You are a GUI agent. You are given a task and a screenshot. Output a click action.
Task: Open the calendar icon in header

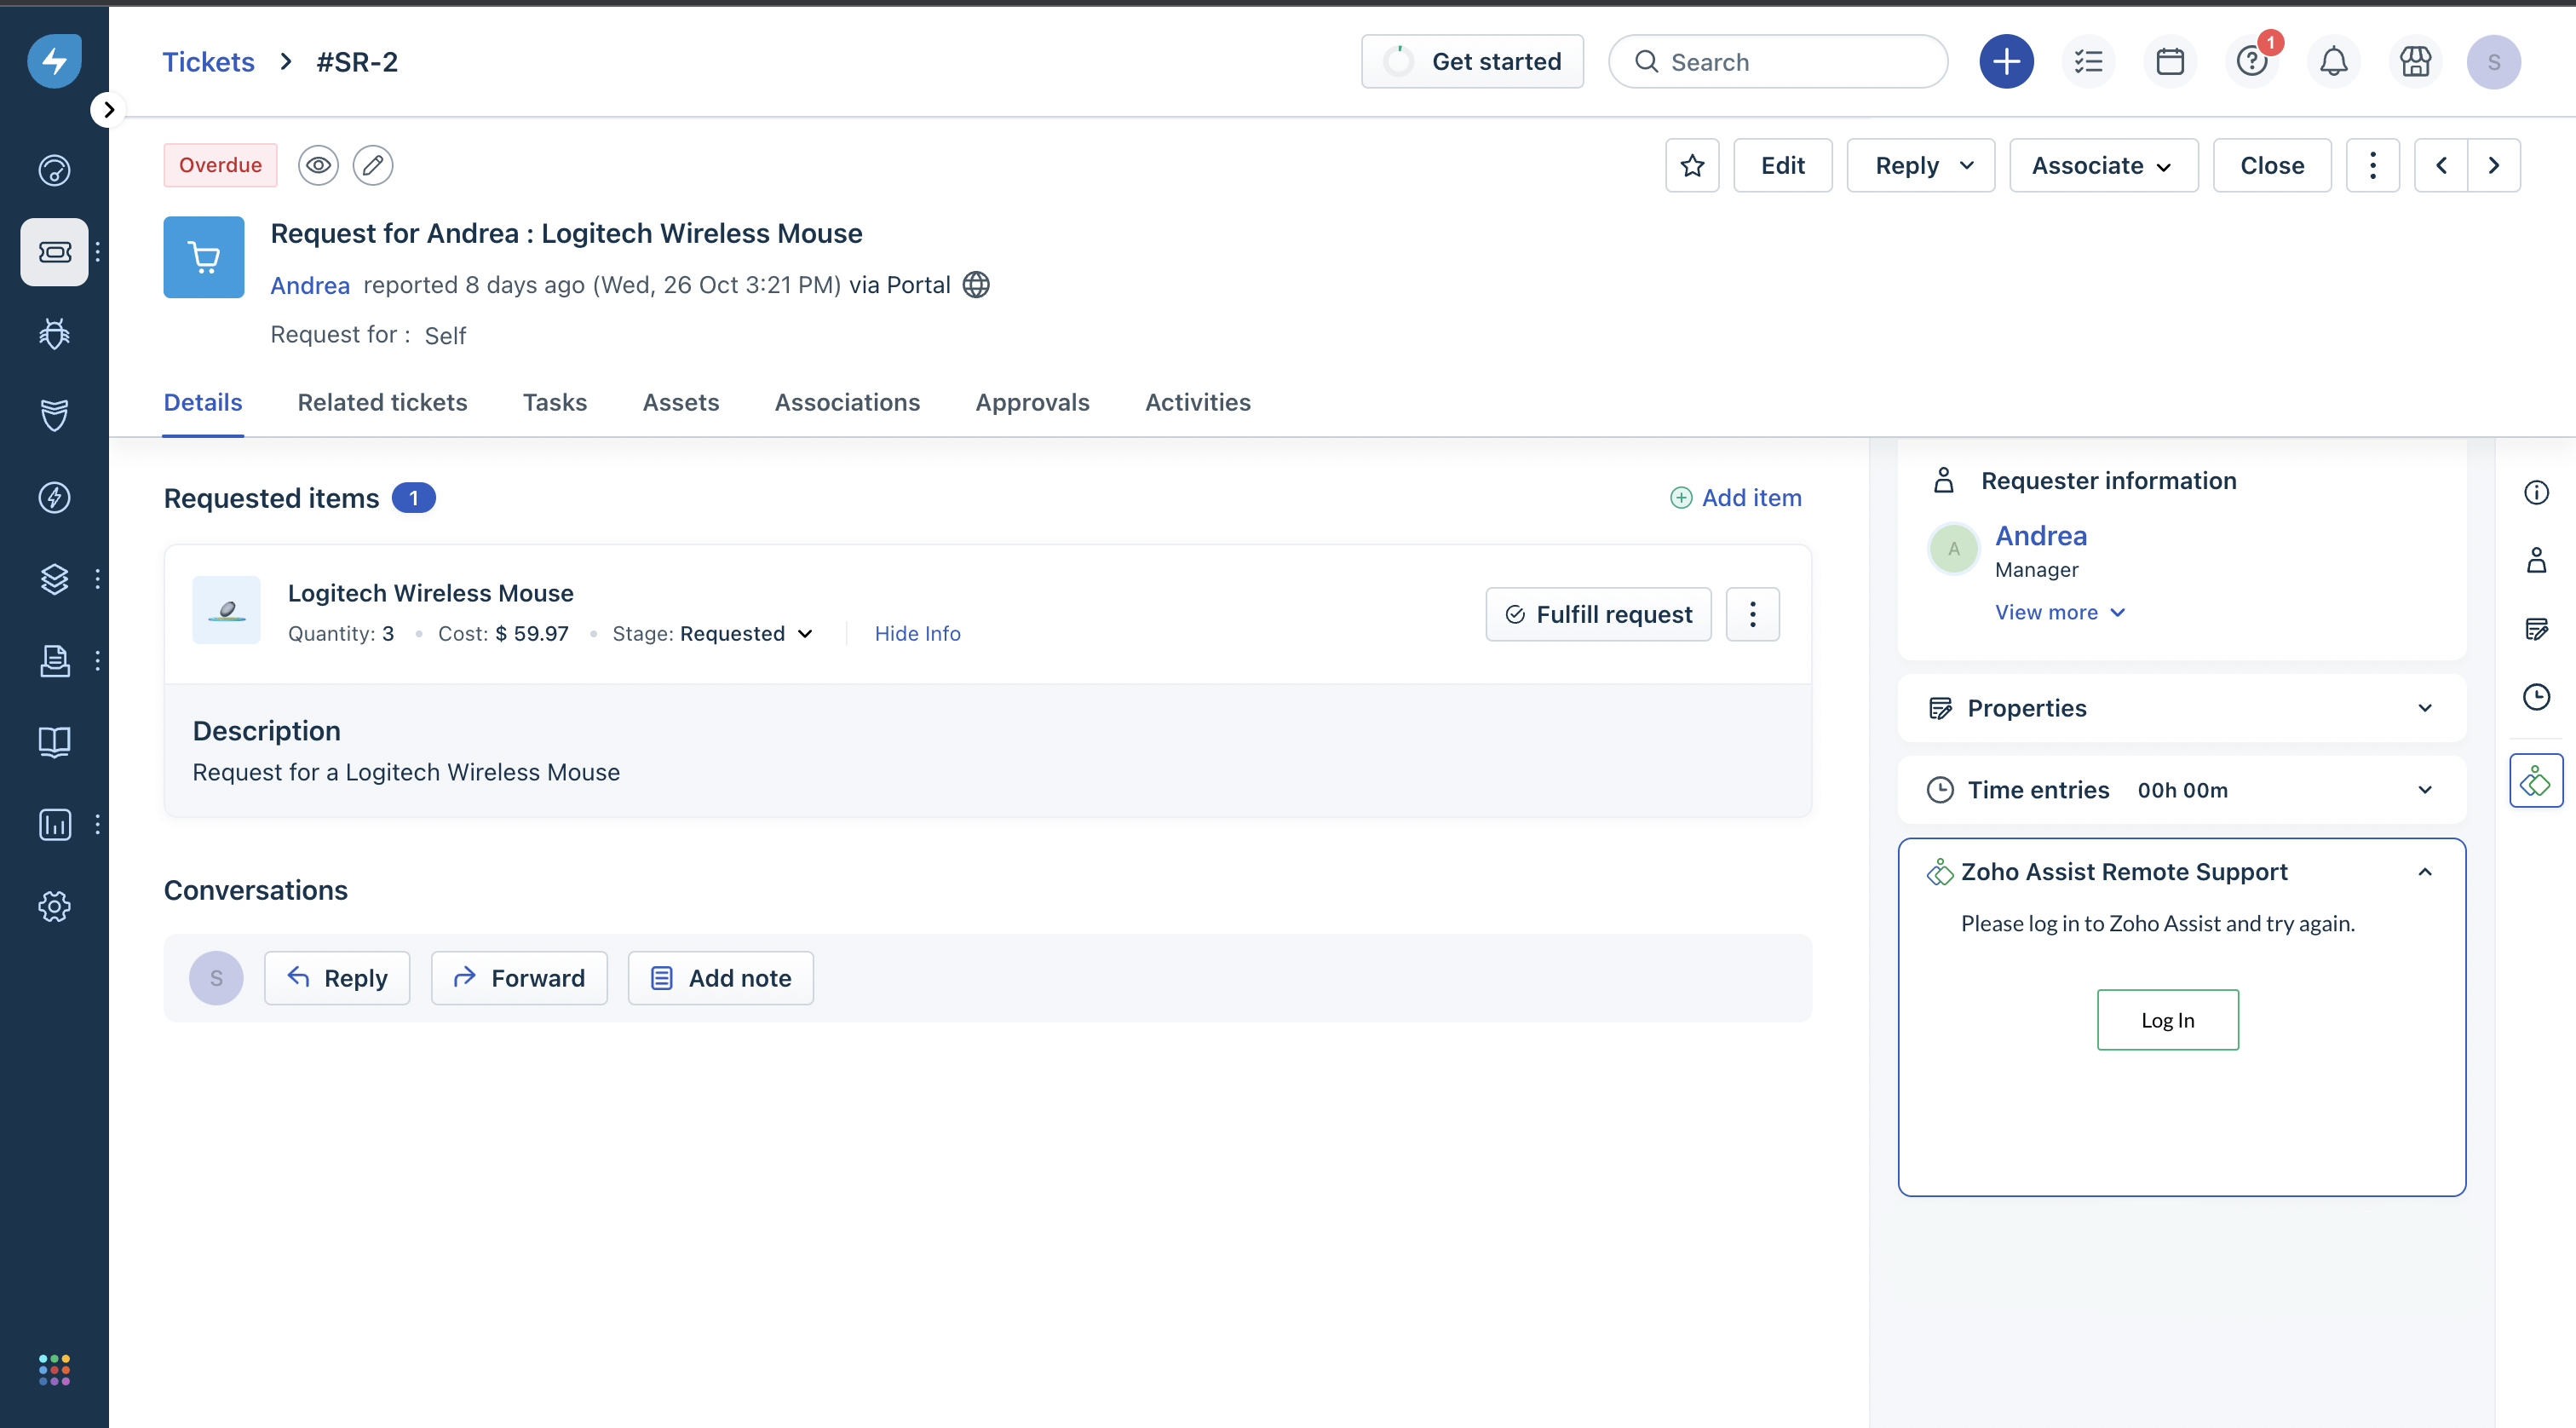point(2170,62)
